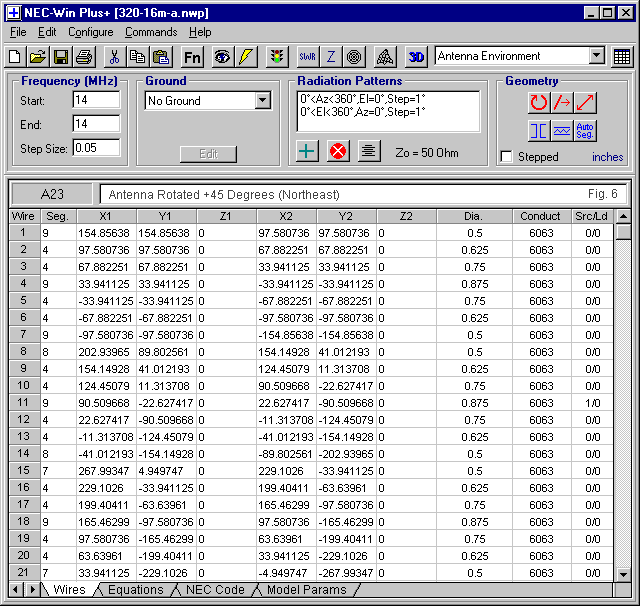Click the lightning bolt run icon
The width and height of the screenshot is (640, 606).
pyautogui.click(x=247, y=57)
